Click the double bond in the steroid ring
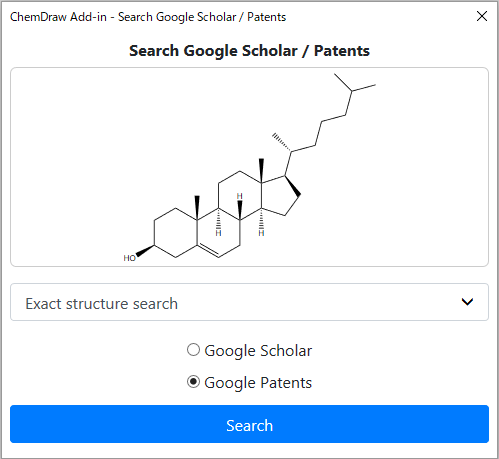499x459 pixels. click(x=208, y=251)
